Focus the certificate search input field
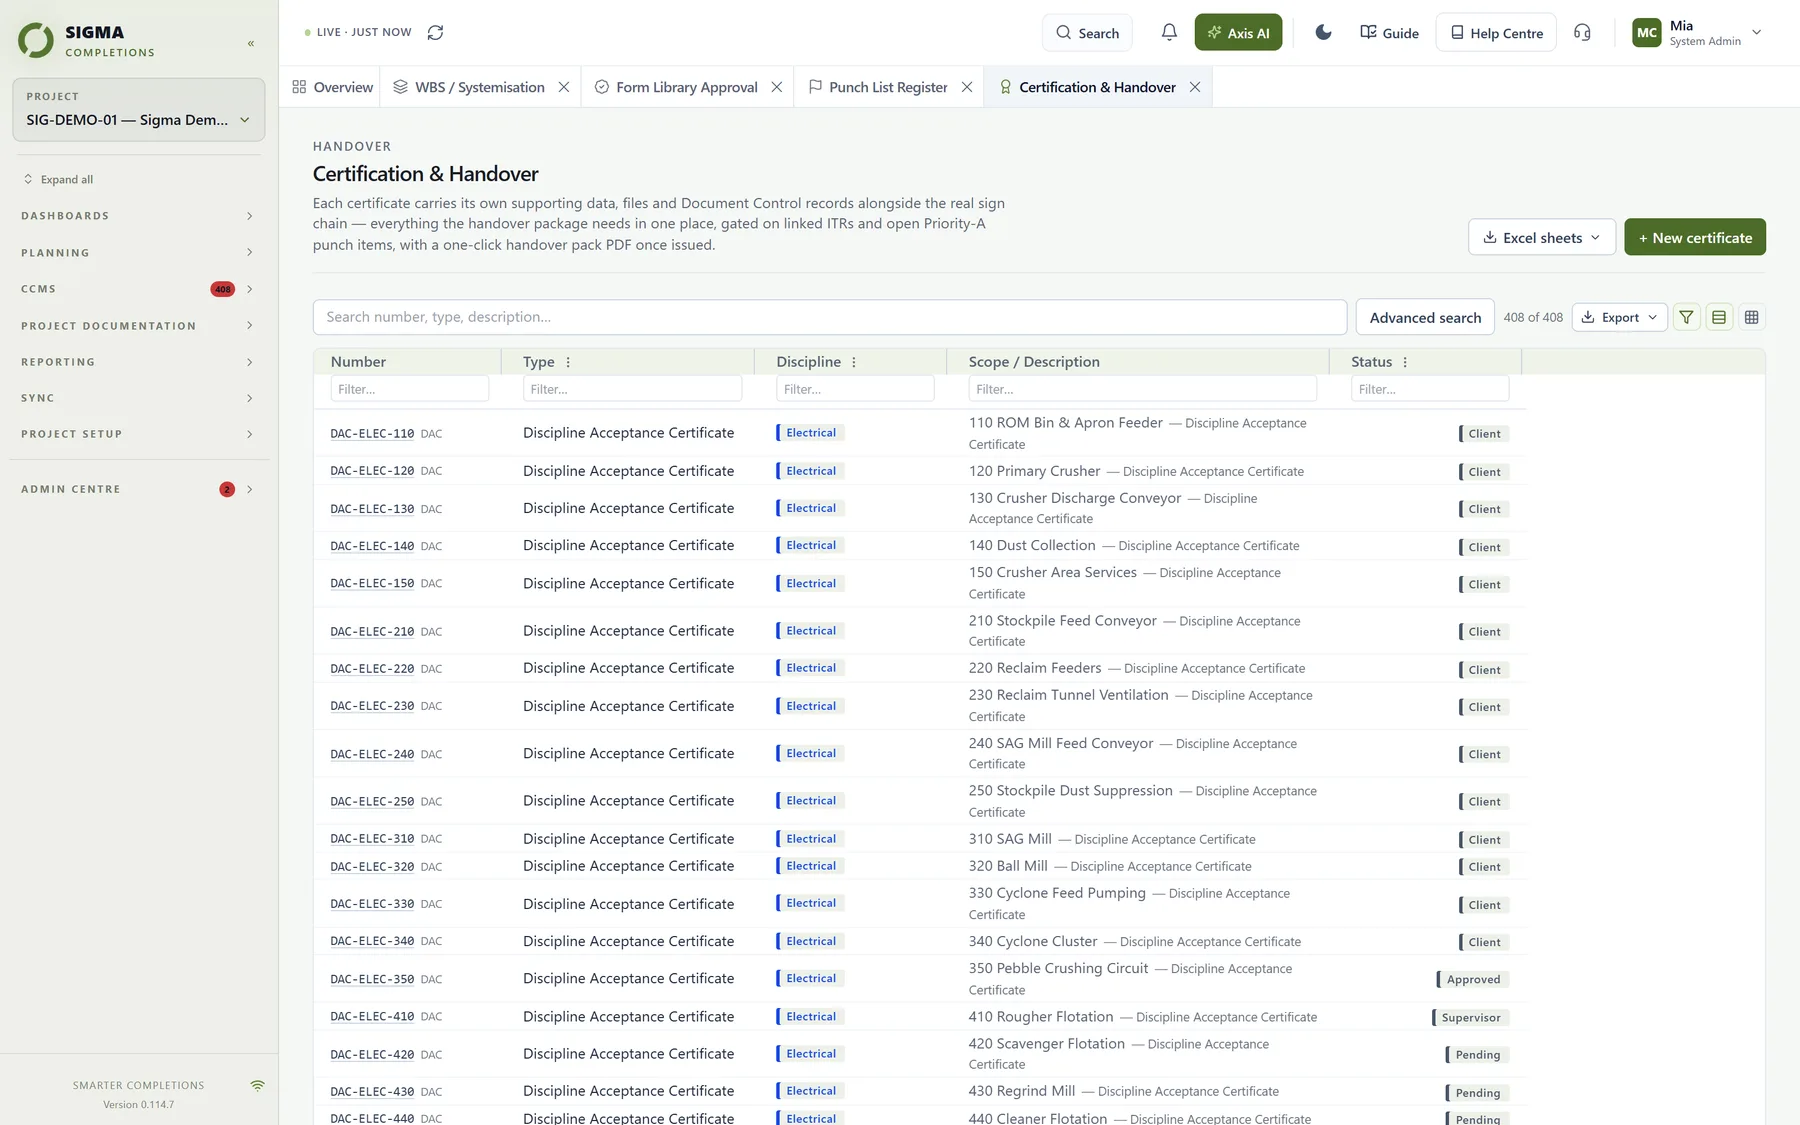This screenshot has height=1125, width=1800. pos(830,317)
